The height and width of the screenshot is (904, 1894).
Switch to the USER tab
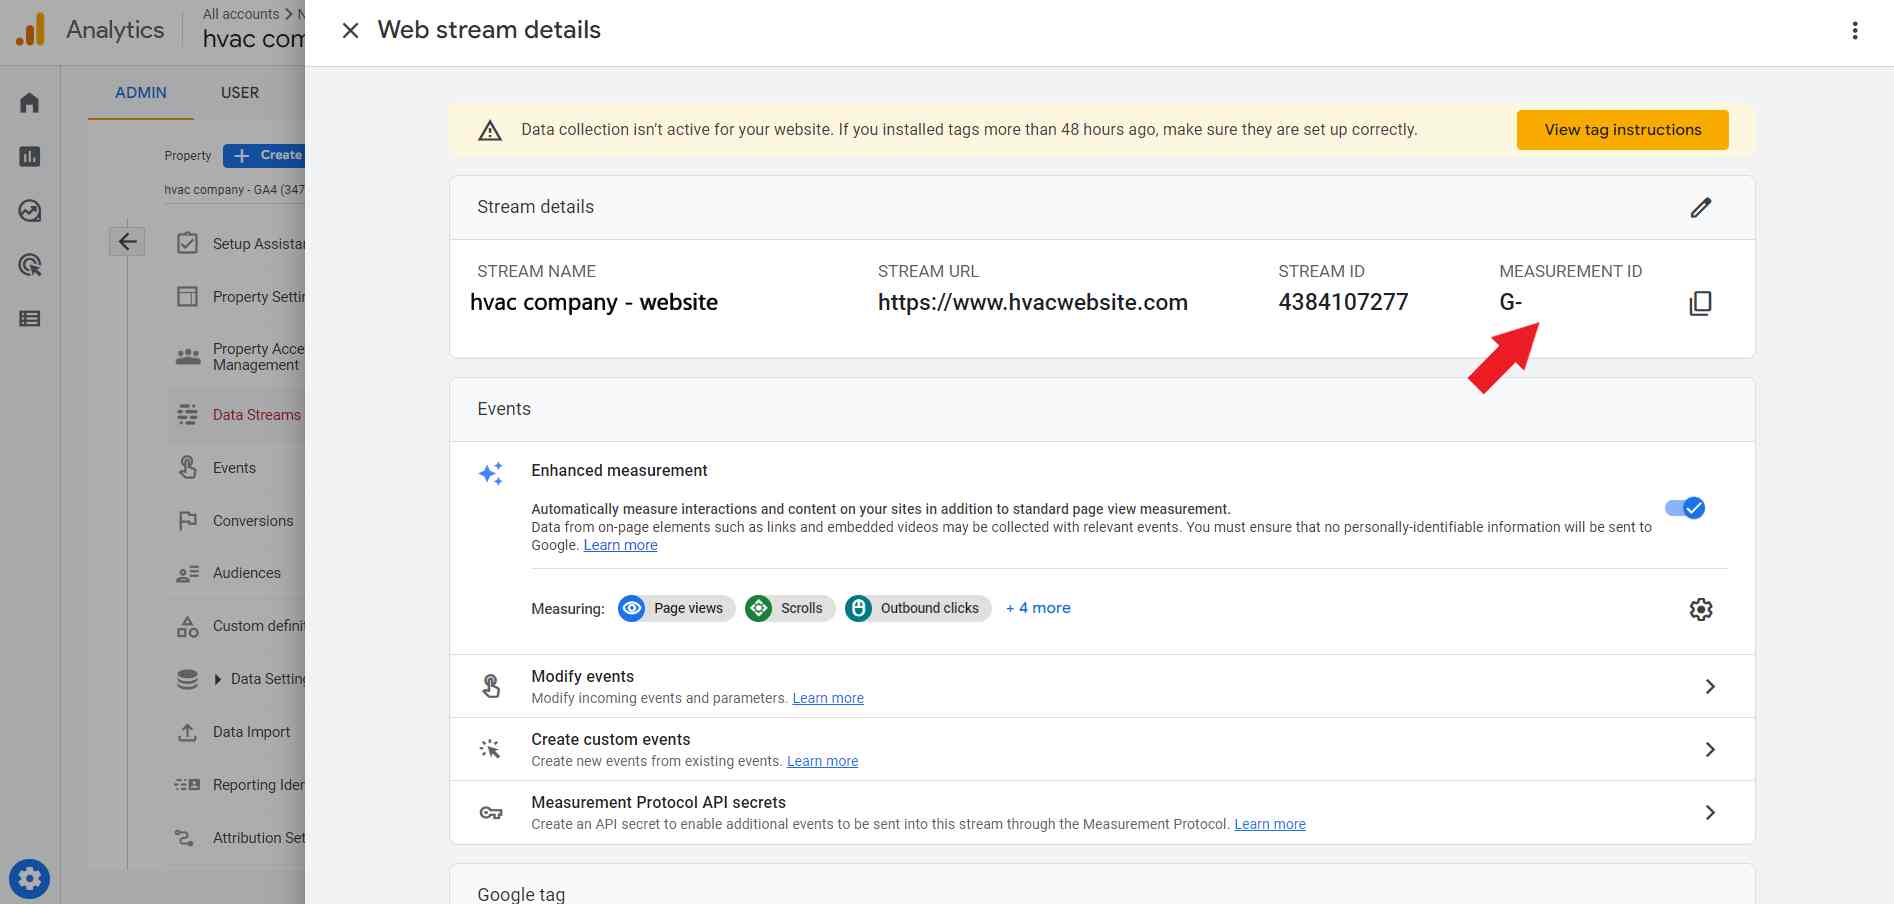point(240,92)
